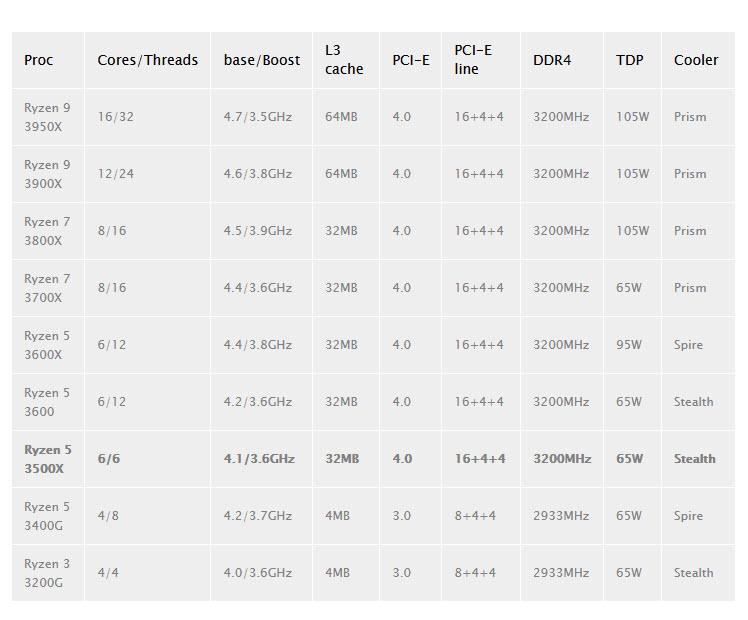Click the bold Ryzen 5 3500X entry
748x620 pixels.
pos(48,459)
